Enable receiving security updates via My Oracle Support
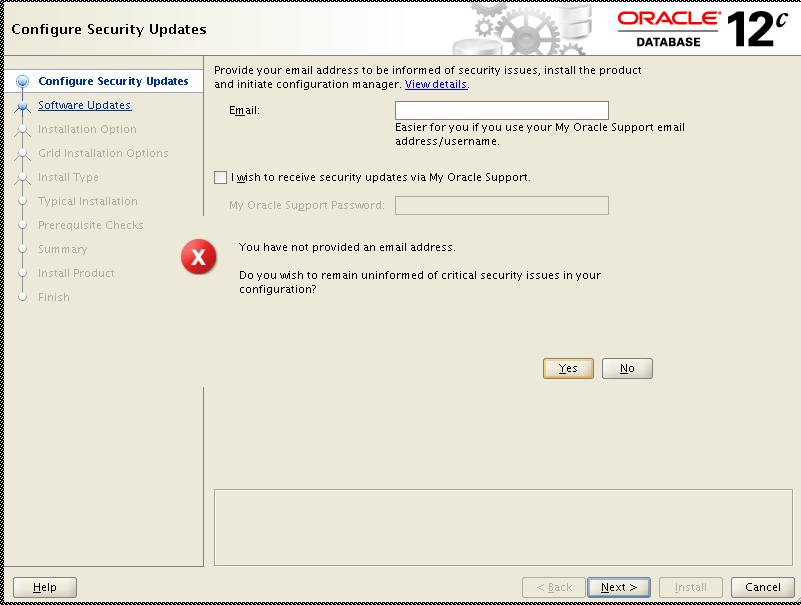801x605 pixels. click(x=220, y=177)
